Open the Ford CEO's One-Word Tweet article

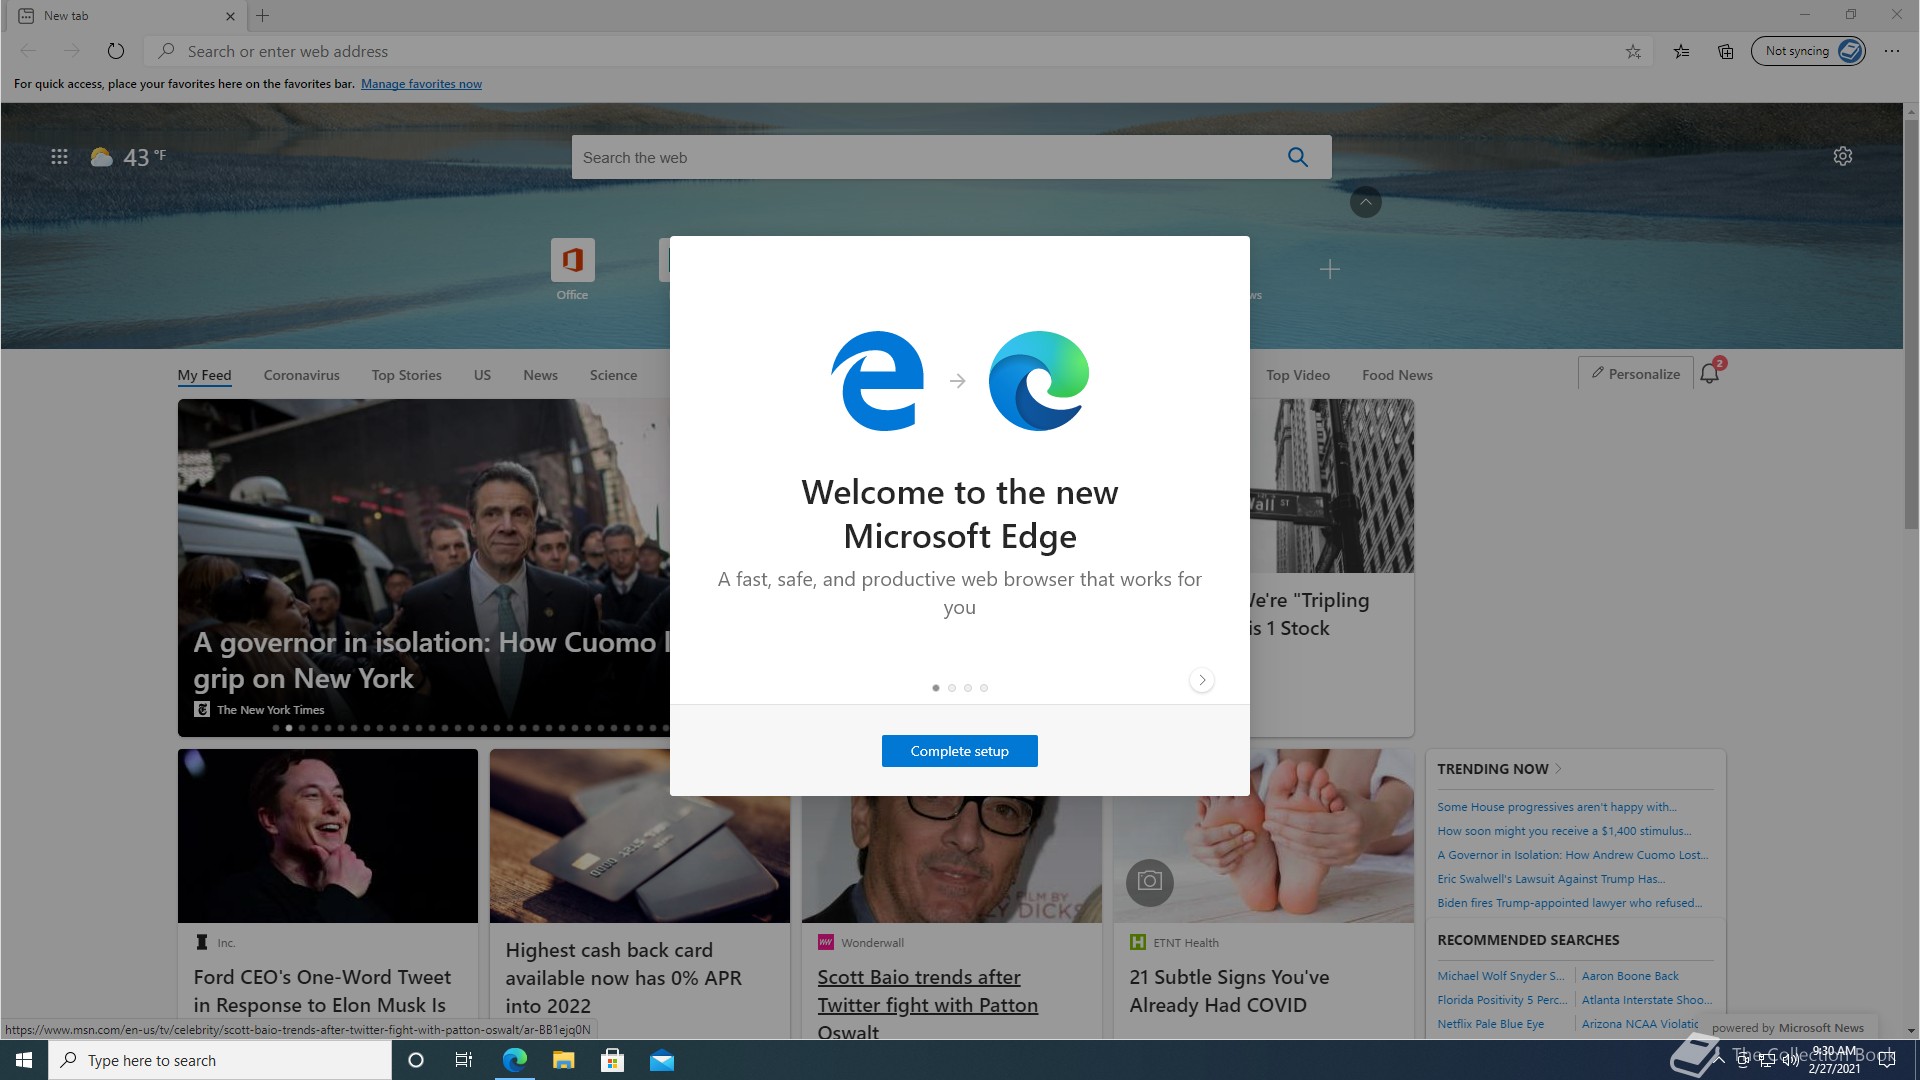click(x=322, y=991)
